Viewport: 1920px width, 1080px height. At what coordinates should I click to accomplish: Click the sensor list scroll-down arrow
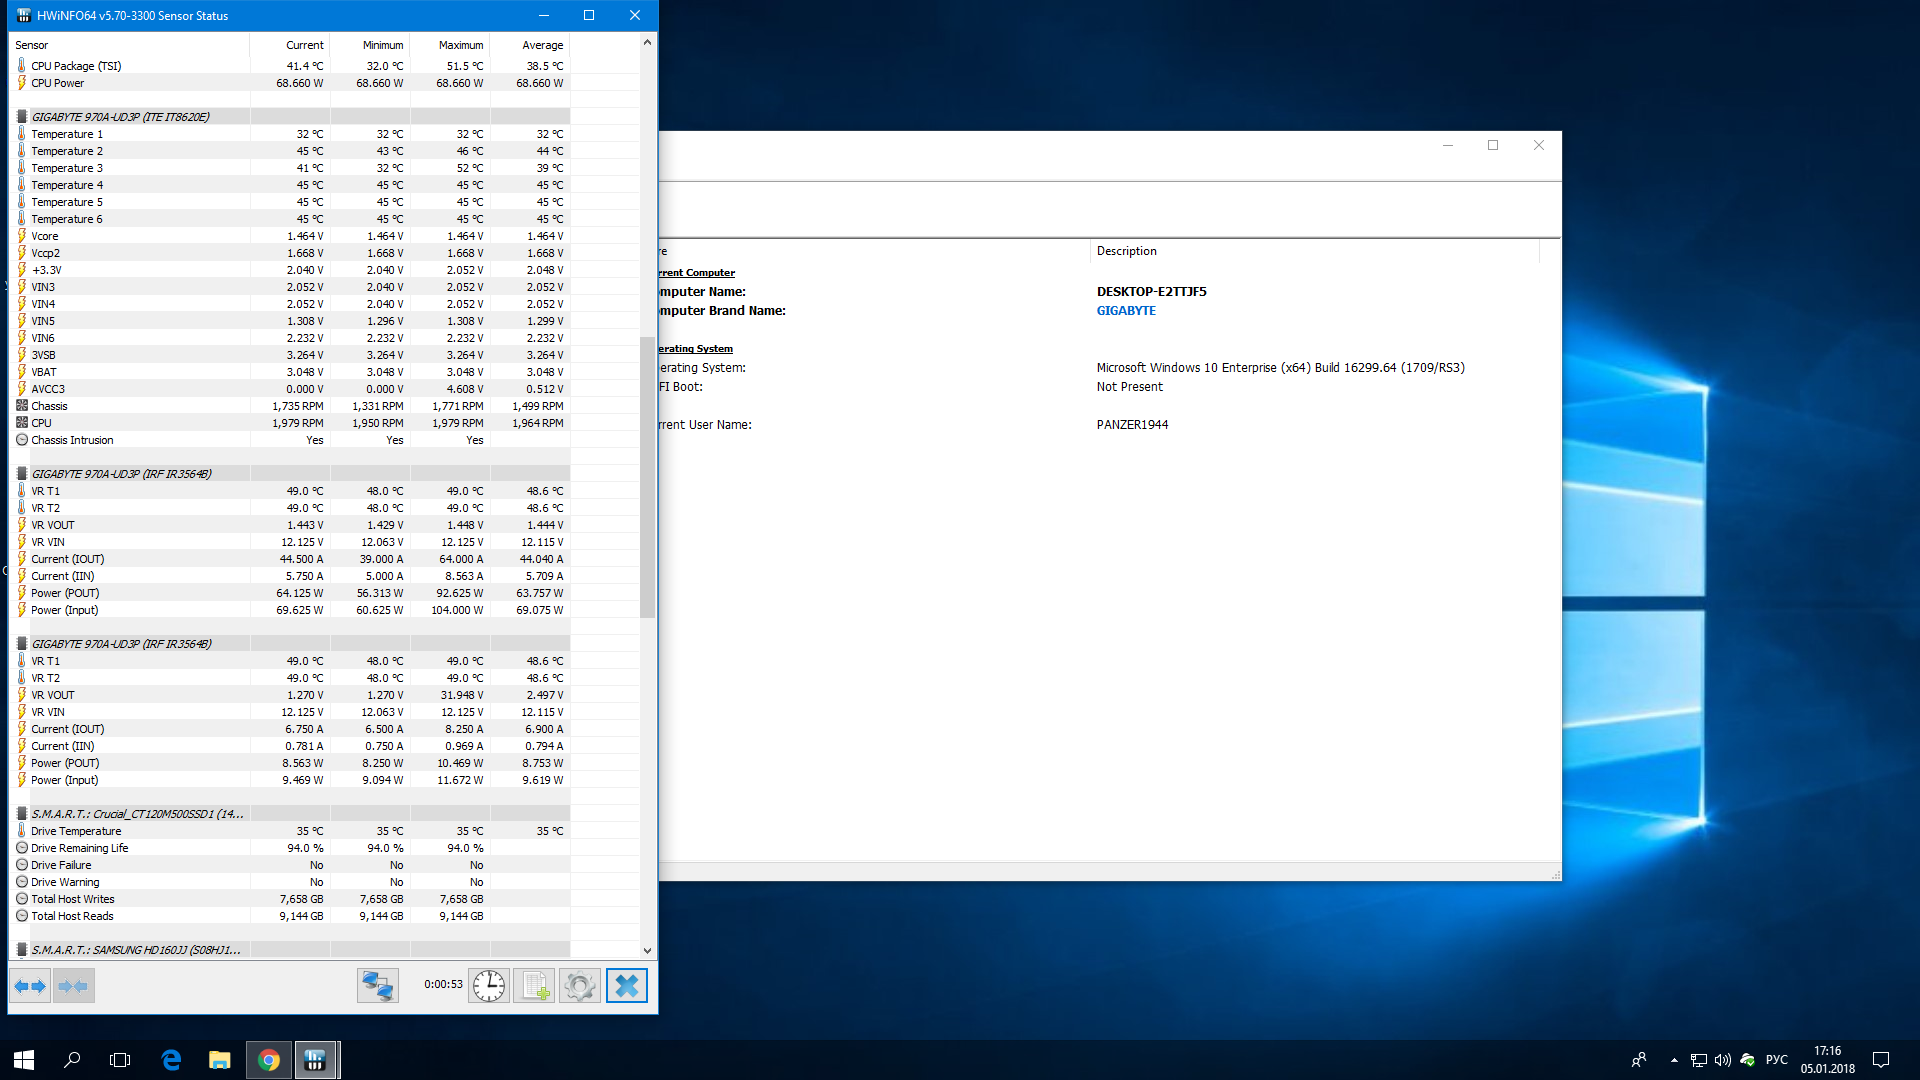click(647, 950)
